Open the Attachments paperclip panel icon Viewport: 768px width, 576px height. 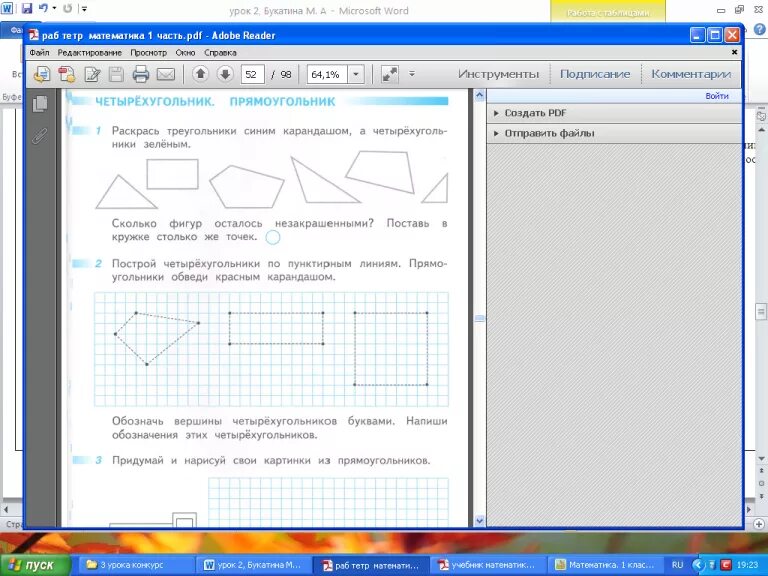click(x=40, y=136)
